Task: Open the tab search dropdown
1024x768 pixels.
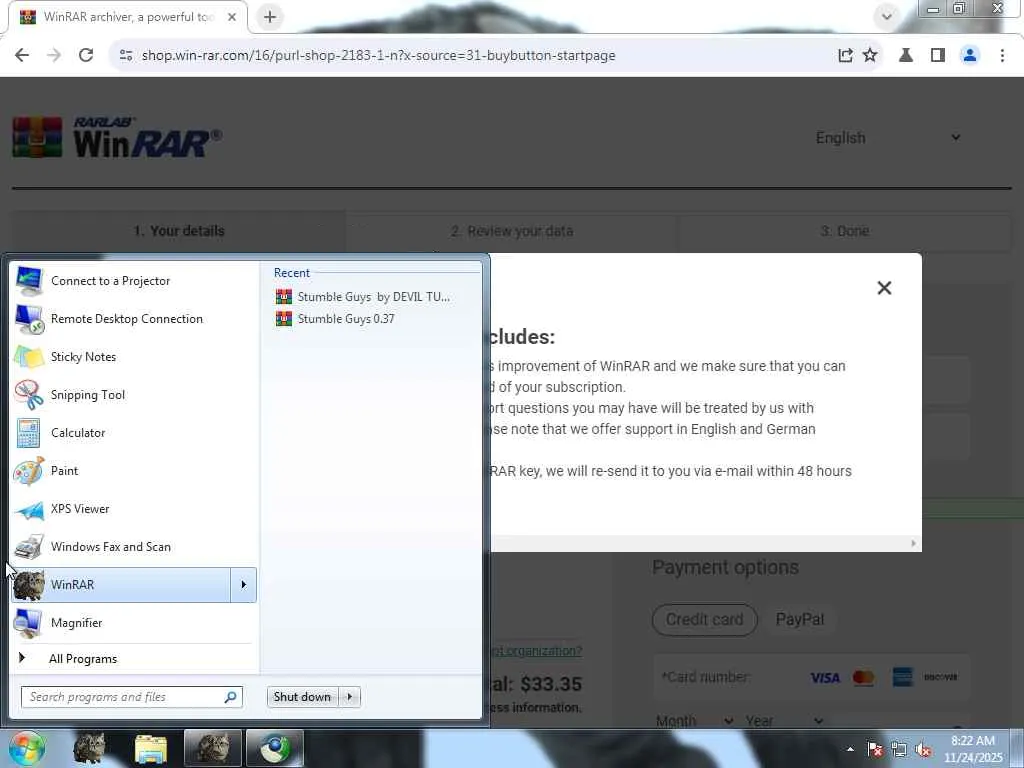Action: point(886,17)
